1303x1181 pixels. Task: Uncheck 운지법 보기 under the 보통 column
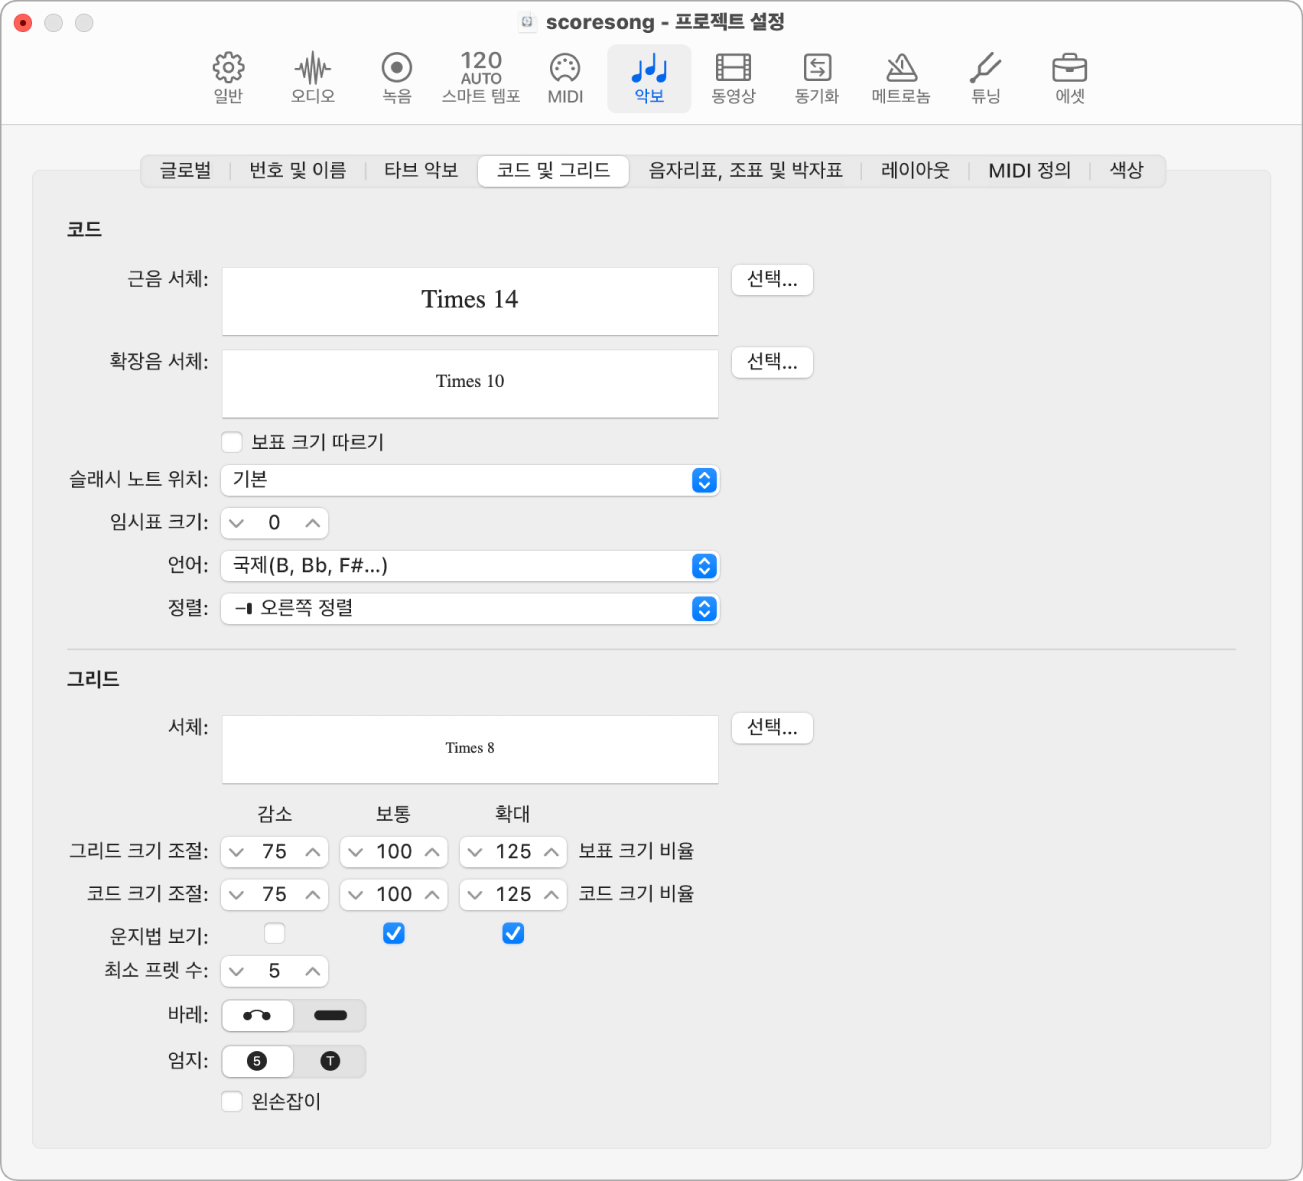(394, 934)
